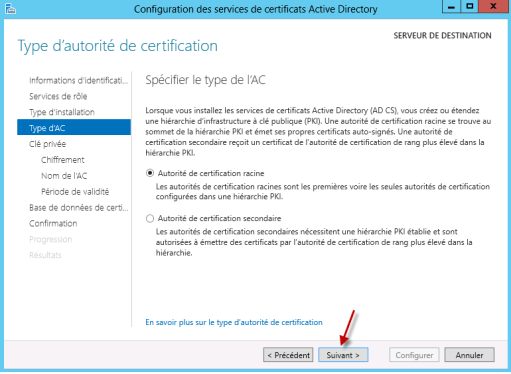Open the Type d'installation step
Viewport: 511px width, 374px height.
tap(62, 112)
